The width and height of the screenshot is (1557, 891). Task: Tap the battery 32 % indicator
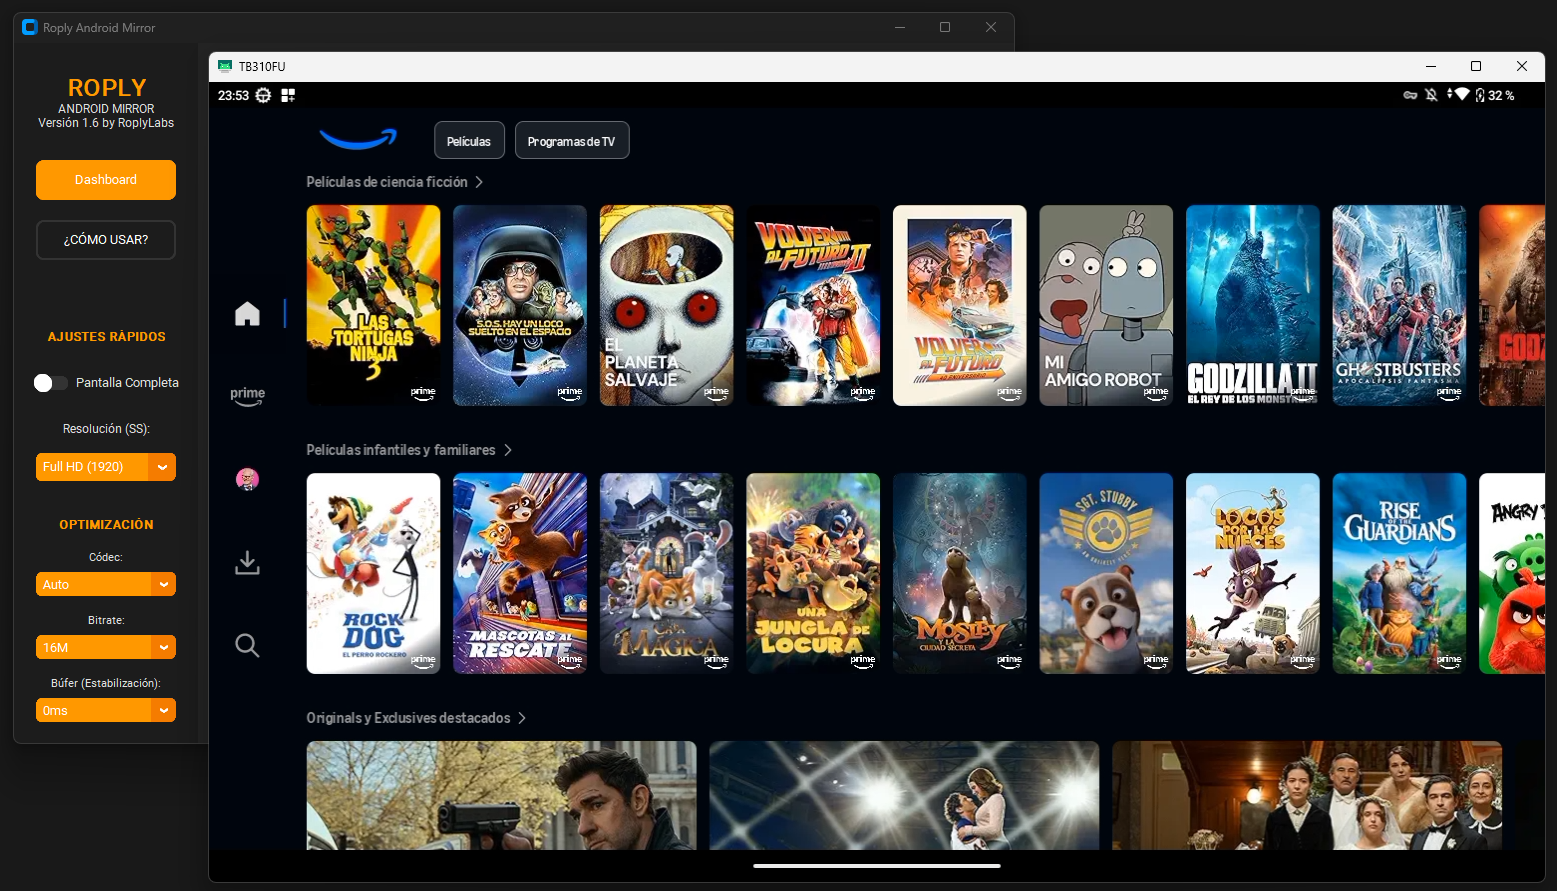tap(1495, 95)
